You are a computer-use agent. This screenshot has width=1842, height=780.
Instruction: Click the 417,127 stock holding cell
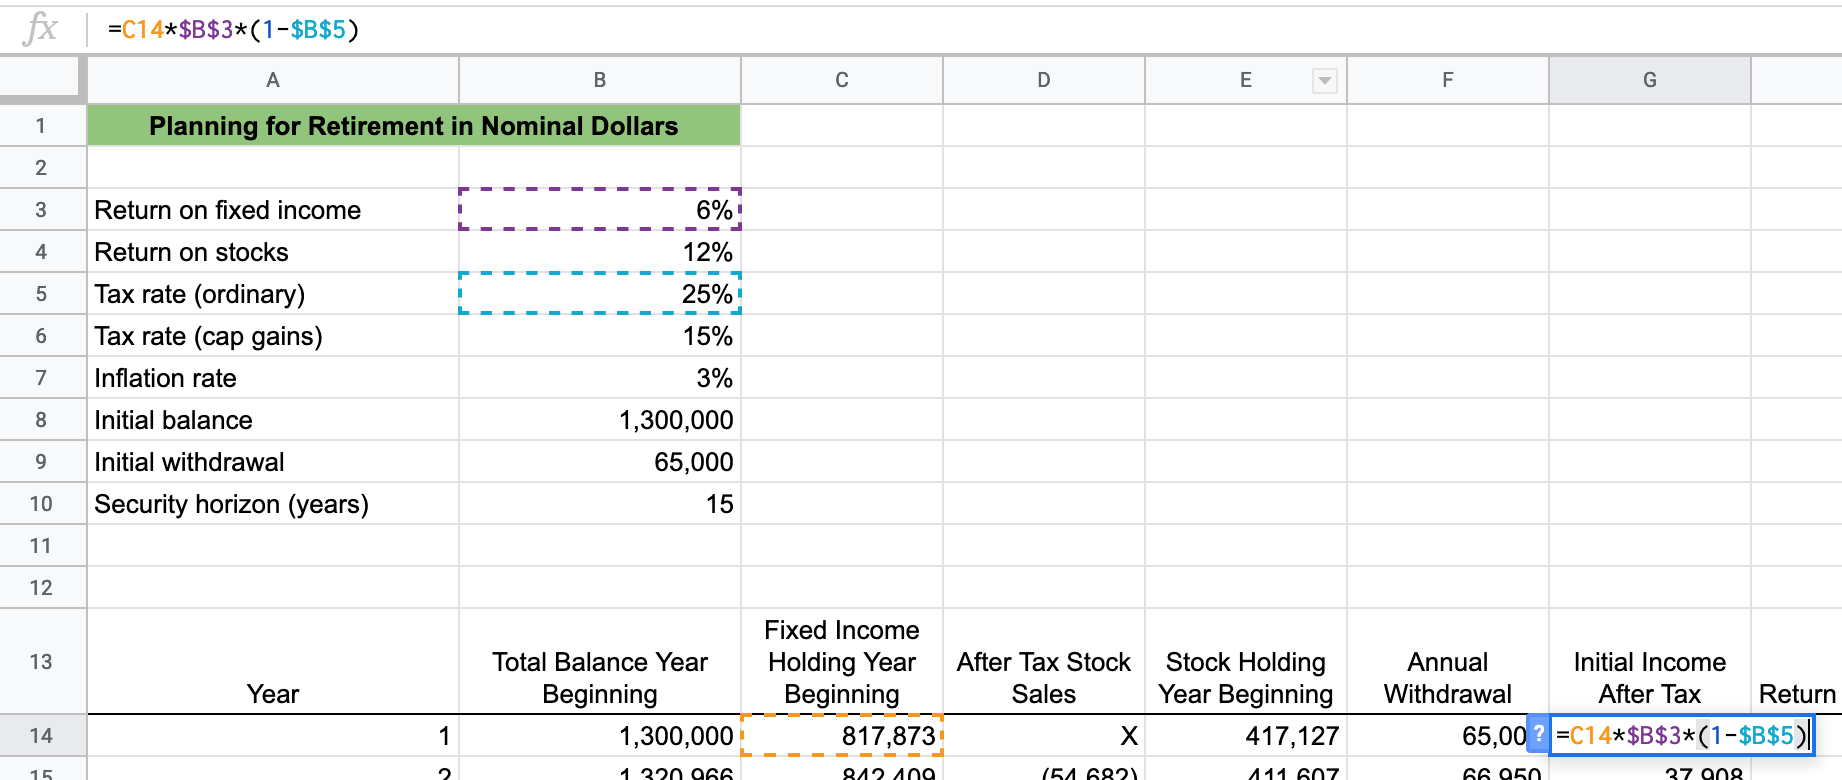pos(1246,736)
